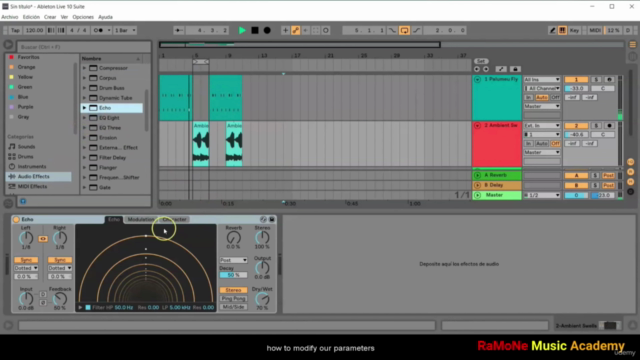Viewport: 640px width, 360px height.
Task: Toggle the Echo device activator
Action: (16, 220)
